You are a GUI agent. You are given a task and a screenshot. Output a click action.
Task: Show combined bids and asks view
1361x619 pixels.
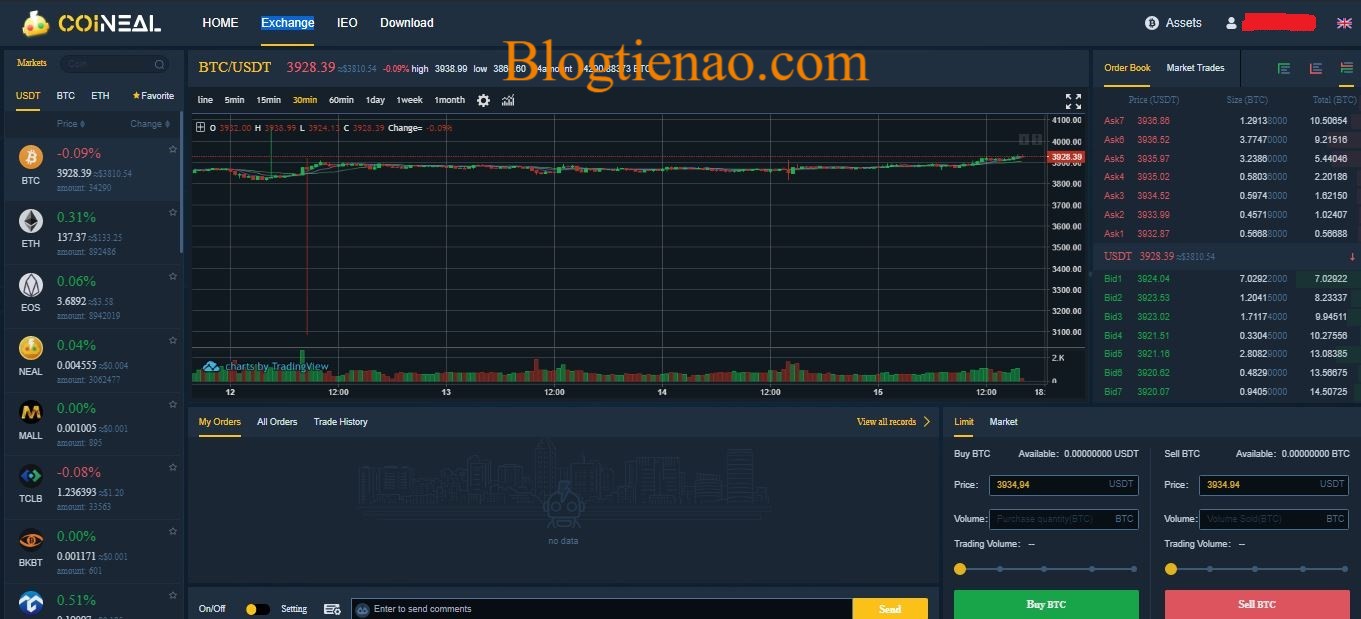(1346, 68)
